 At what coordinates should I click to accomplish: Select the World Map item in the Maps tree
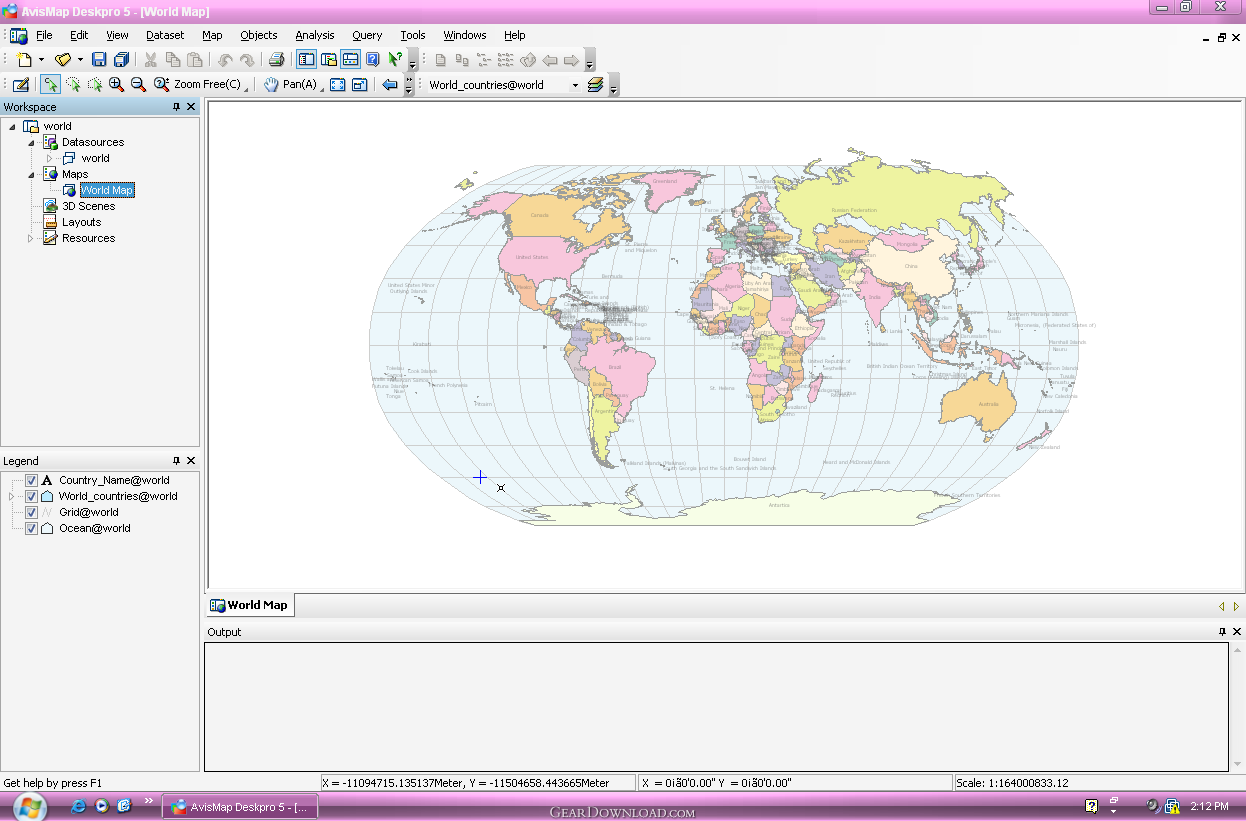click(x=107, y=190)
